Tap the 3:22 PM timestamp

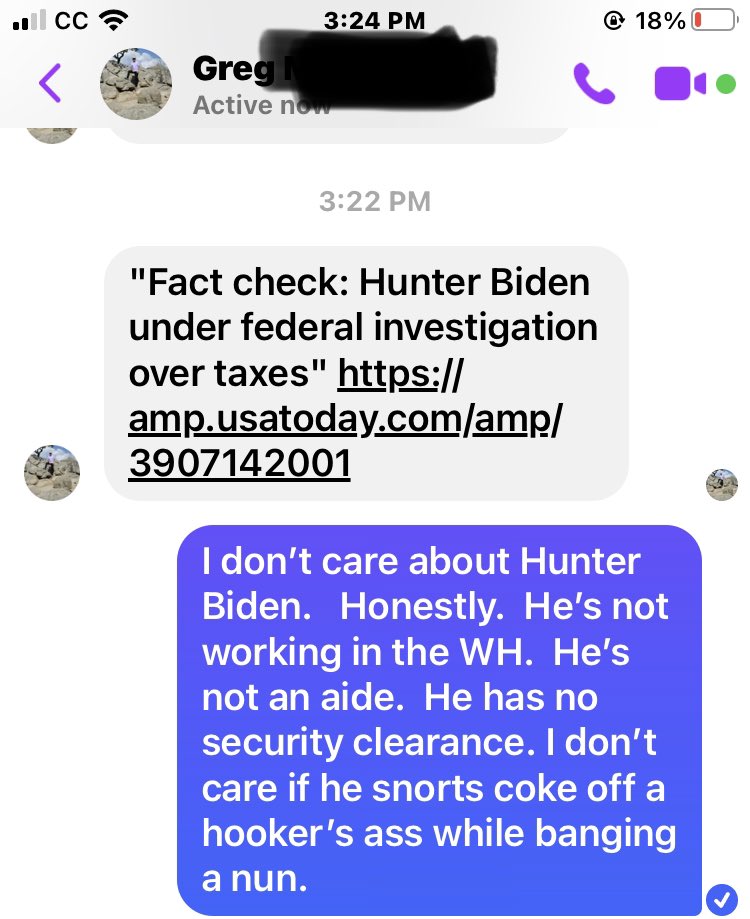[375, 201]
